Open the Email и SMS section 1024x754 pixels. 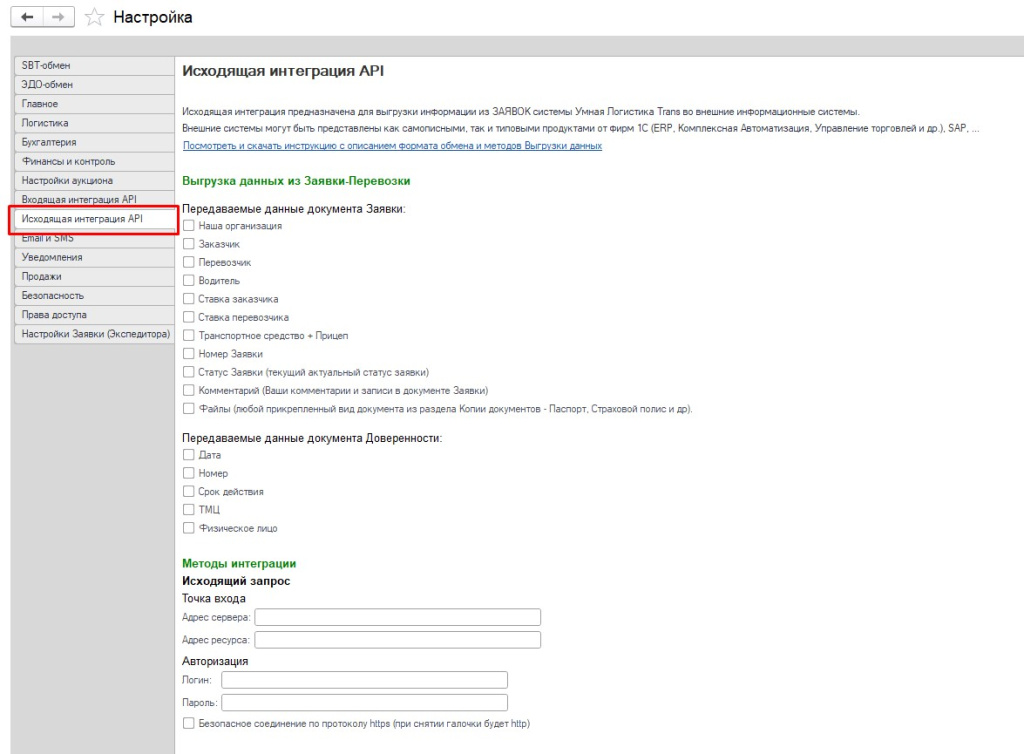[94, 239]
